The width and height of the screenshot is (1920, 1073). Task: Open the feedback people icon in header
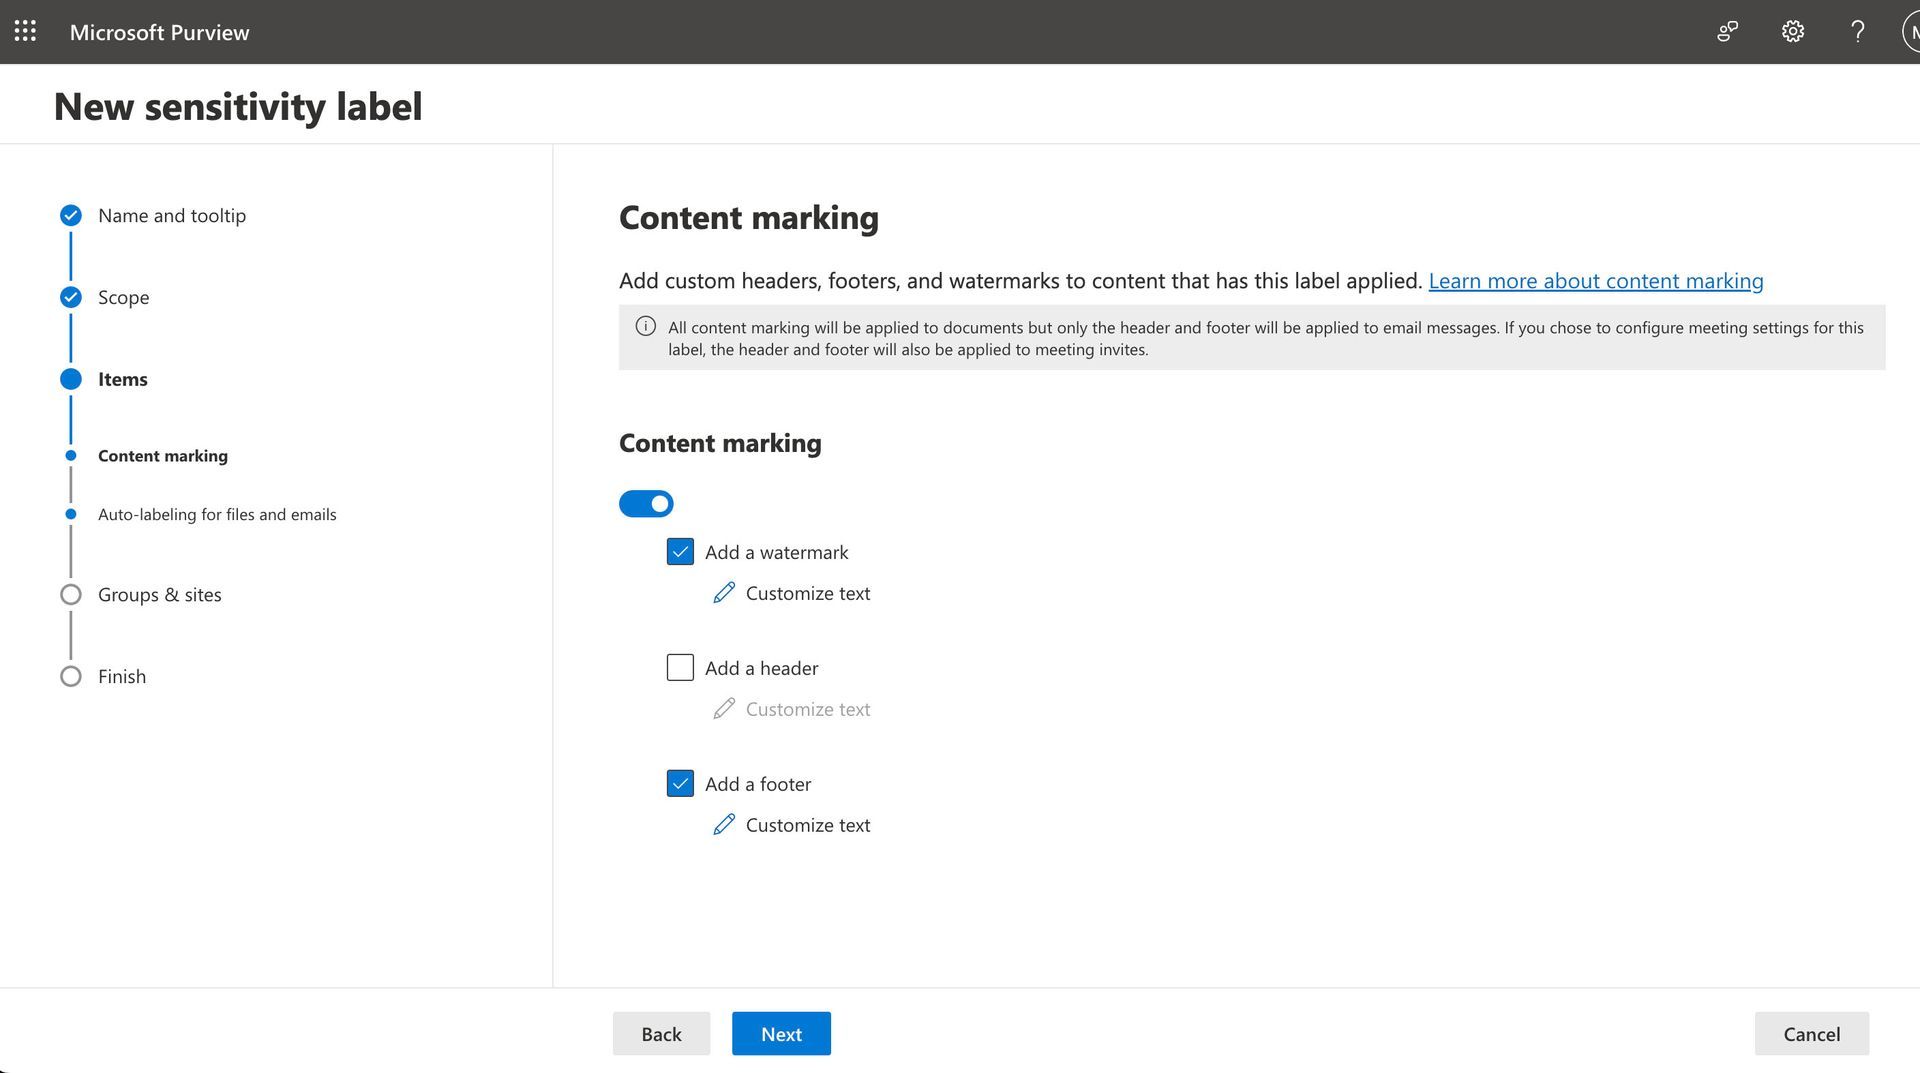[x=1727, y=31]
